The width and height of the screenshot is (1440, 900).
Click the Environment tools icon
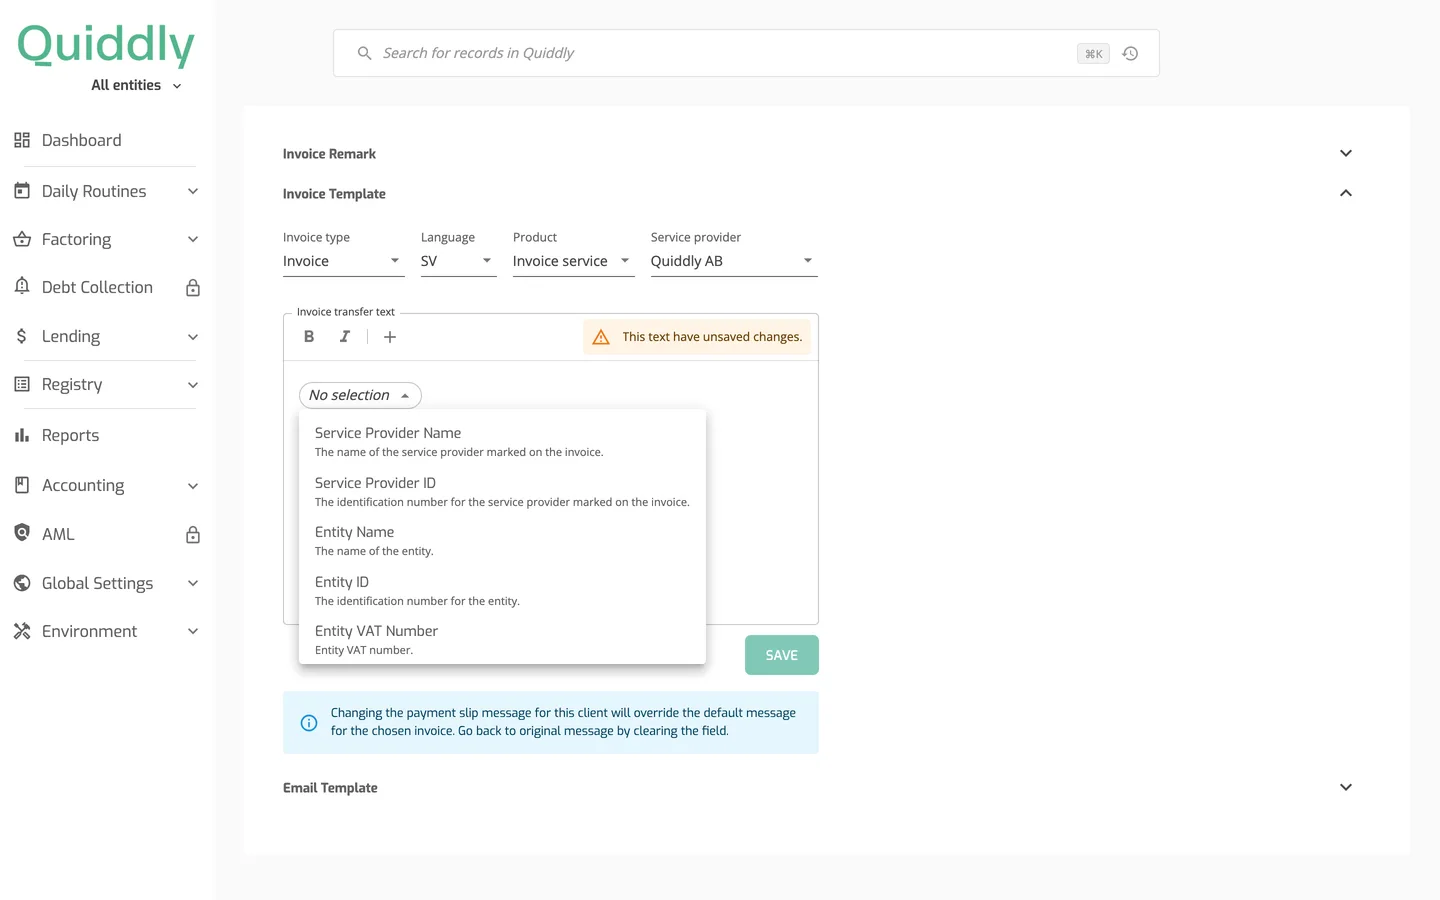coord(22,631)
